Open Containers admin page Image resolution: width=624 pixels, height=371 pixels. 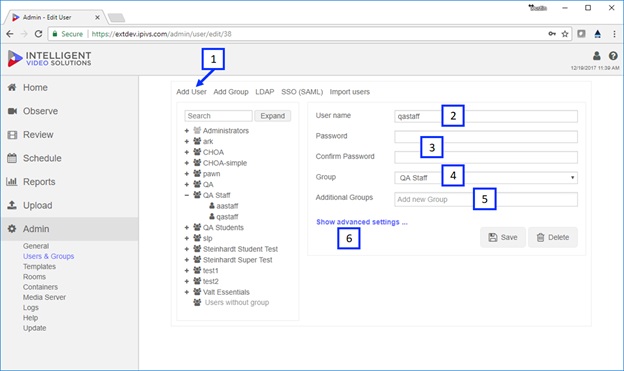40,287
